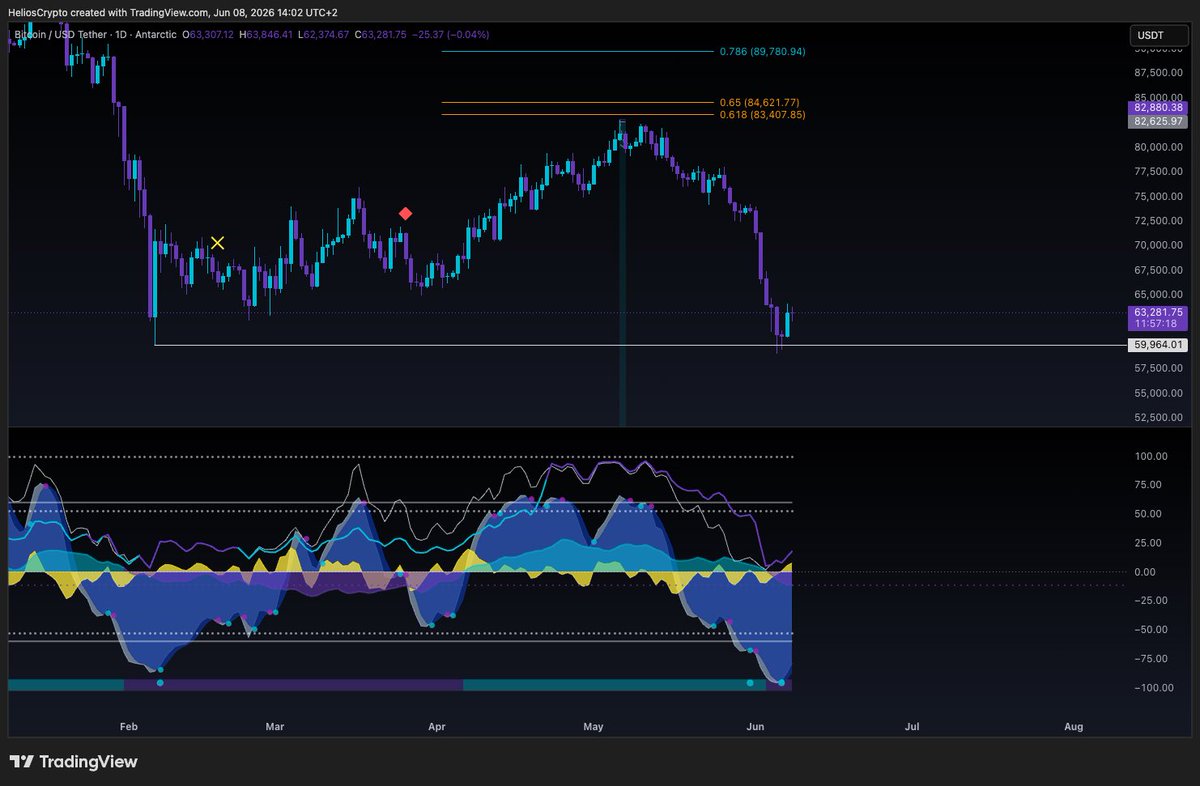
Task: Click the 65,000.00 price scale value
Action: [x=1158, y=294]
